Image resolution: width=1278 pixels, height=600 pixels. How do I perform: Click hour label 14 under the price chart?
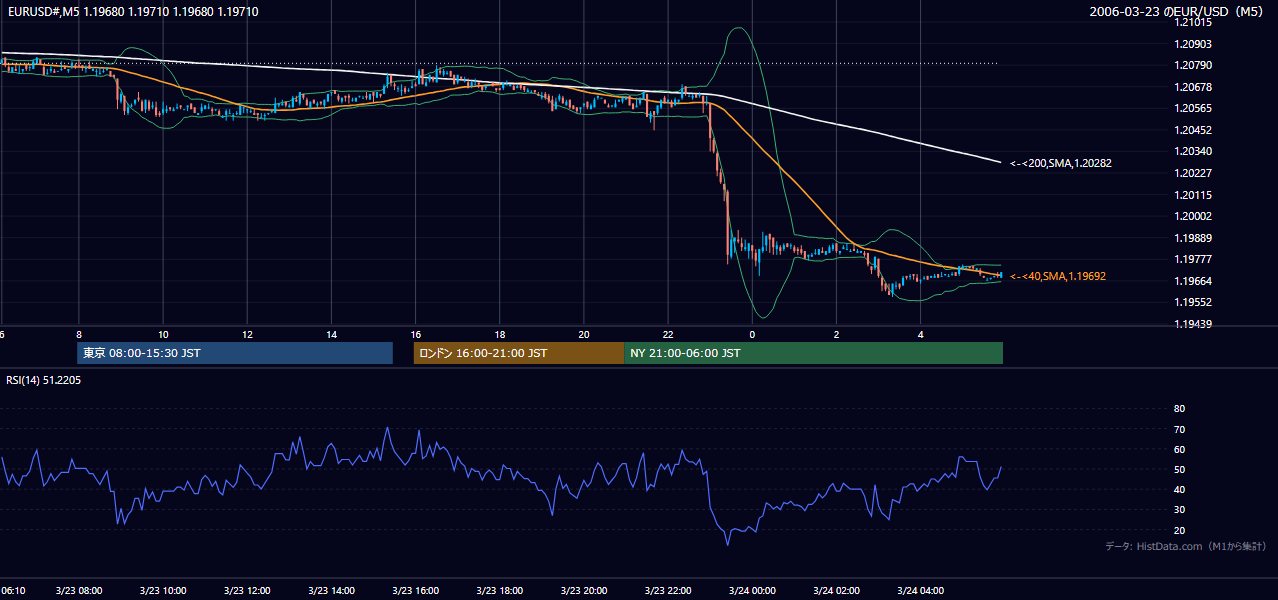coord(331,335)
